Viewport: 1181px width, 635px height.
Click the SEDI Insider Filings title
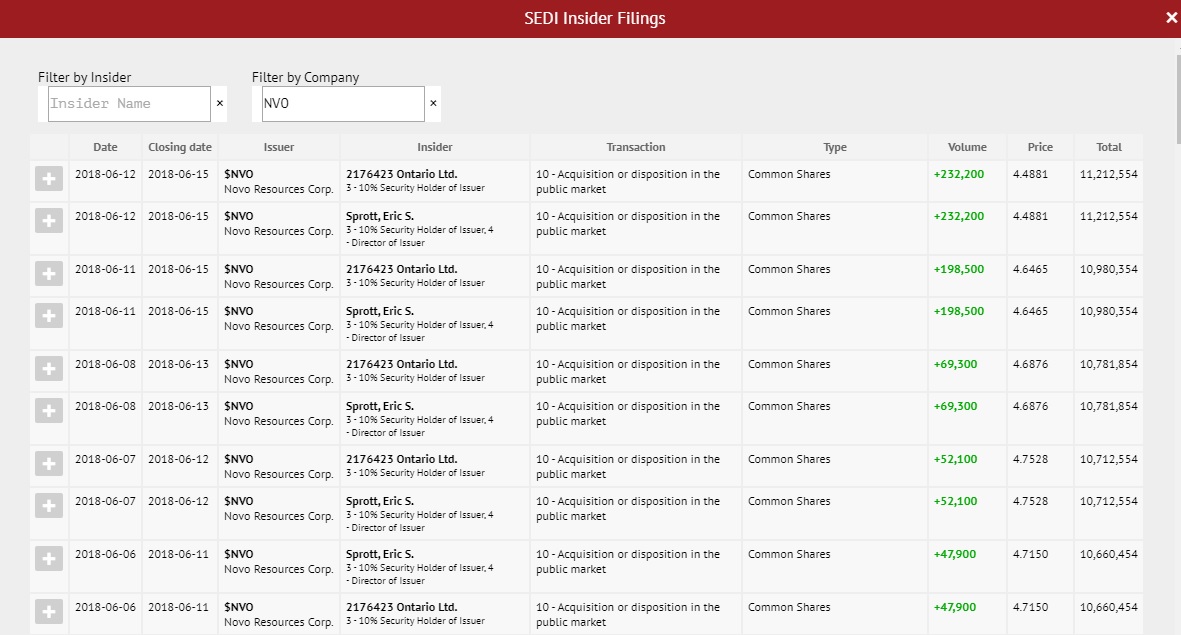click(x=595, y=18)
